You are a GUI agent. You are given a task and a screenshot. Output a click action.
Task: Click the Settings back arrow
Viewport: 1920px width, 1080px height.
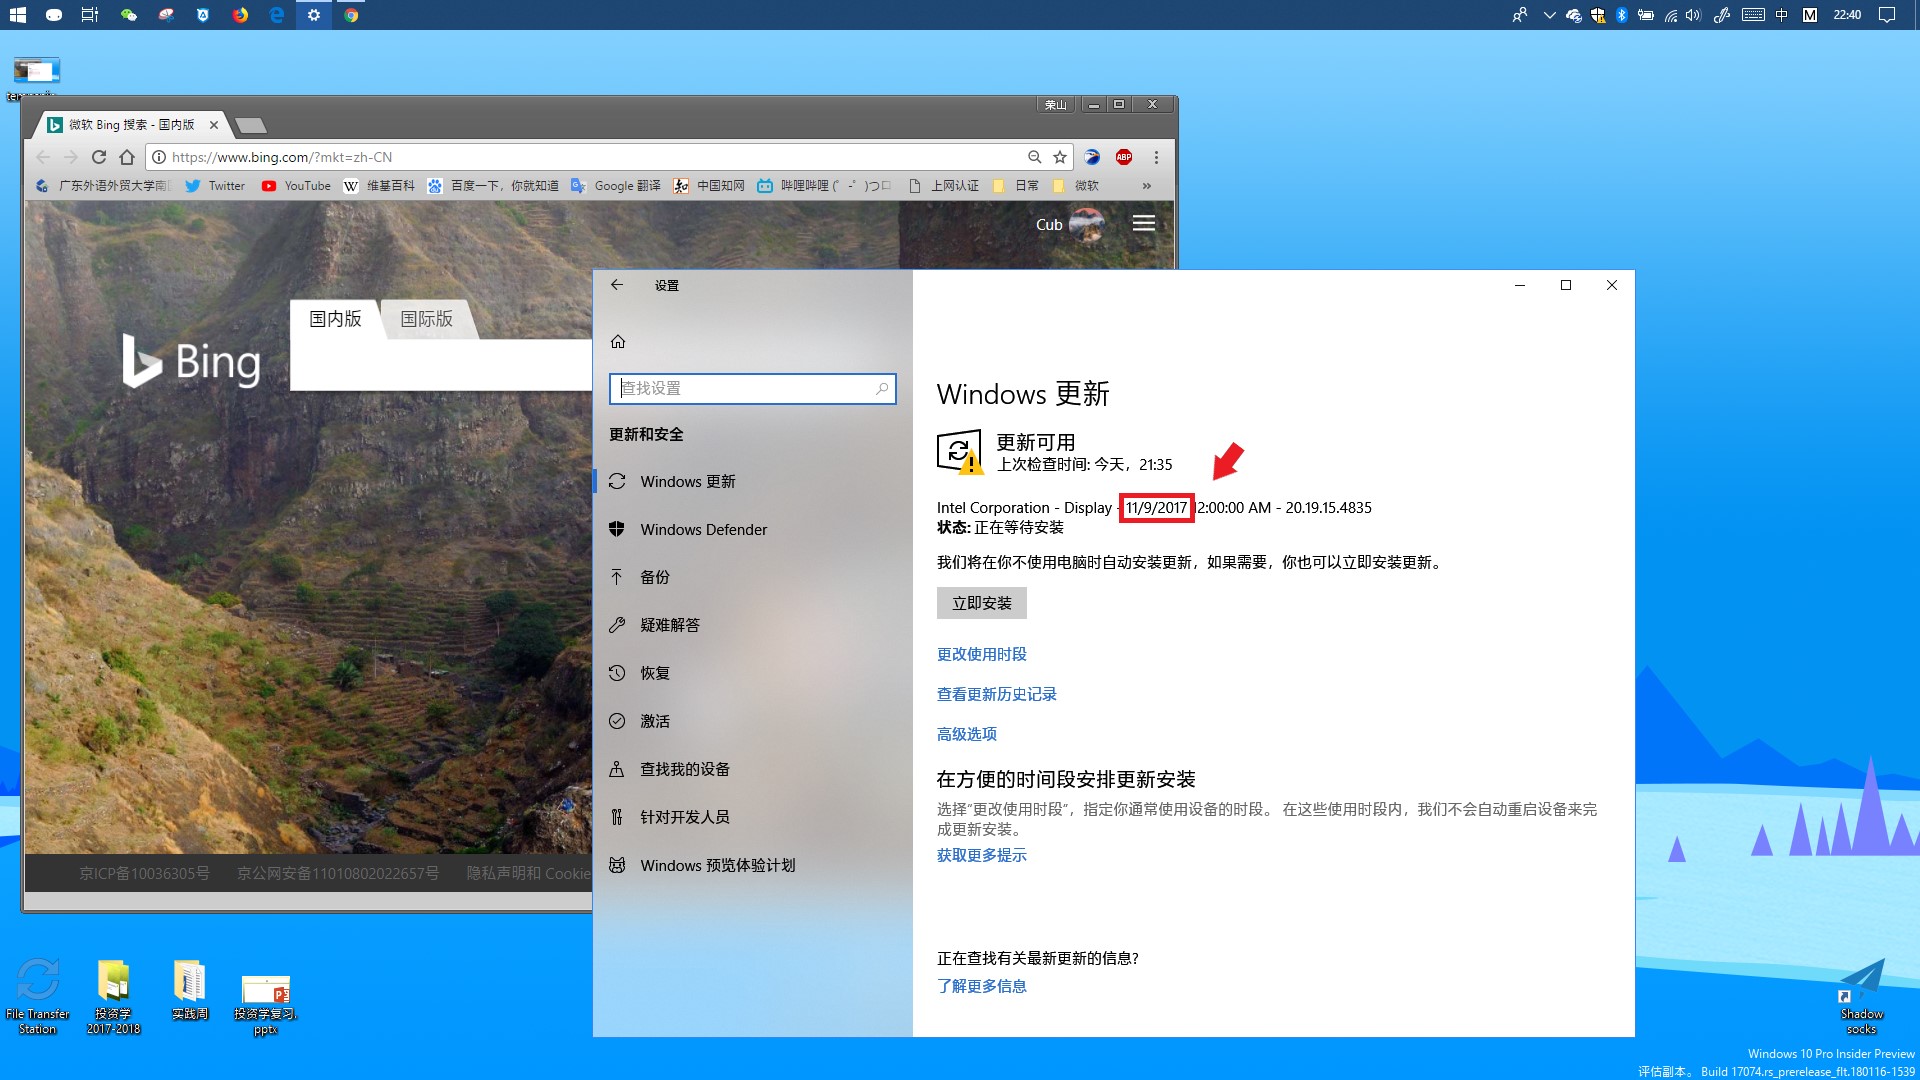[x=617, y=285]
